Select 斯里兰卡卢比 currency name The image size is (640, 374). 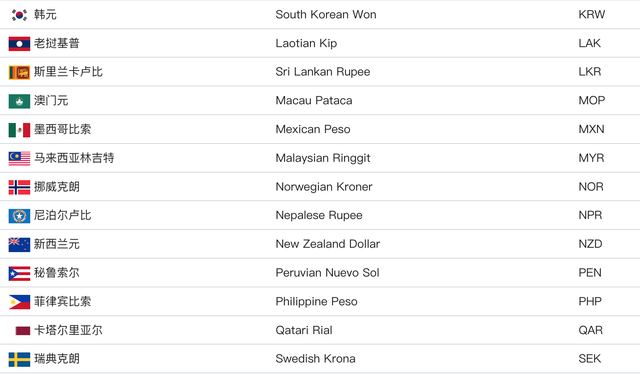click(x=68, y=72)
